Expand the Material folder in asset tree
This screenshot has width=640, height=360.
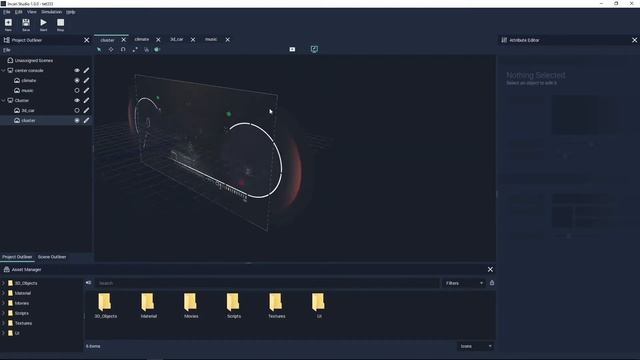pos(4,293)
